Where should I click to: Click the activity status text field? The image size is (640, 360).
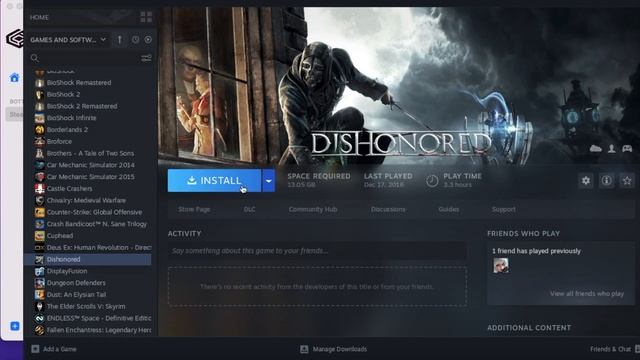pyautogui.click(x=317, y=251)
